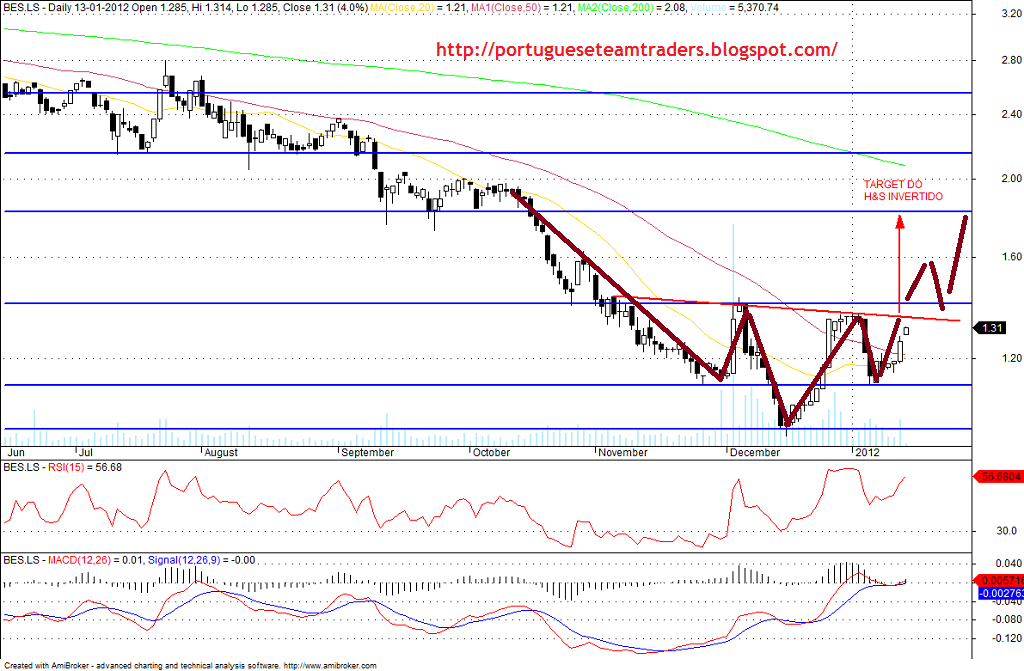Click the December label on time axis
Image resolution: width=1024 pixels, height=671 pixels.
coord(755,452)
